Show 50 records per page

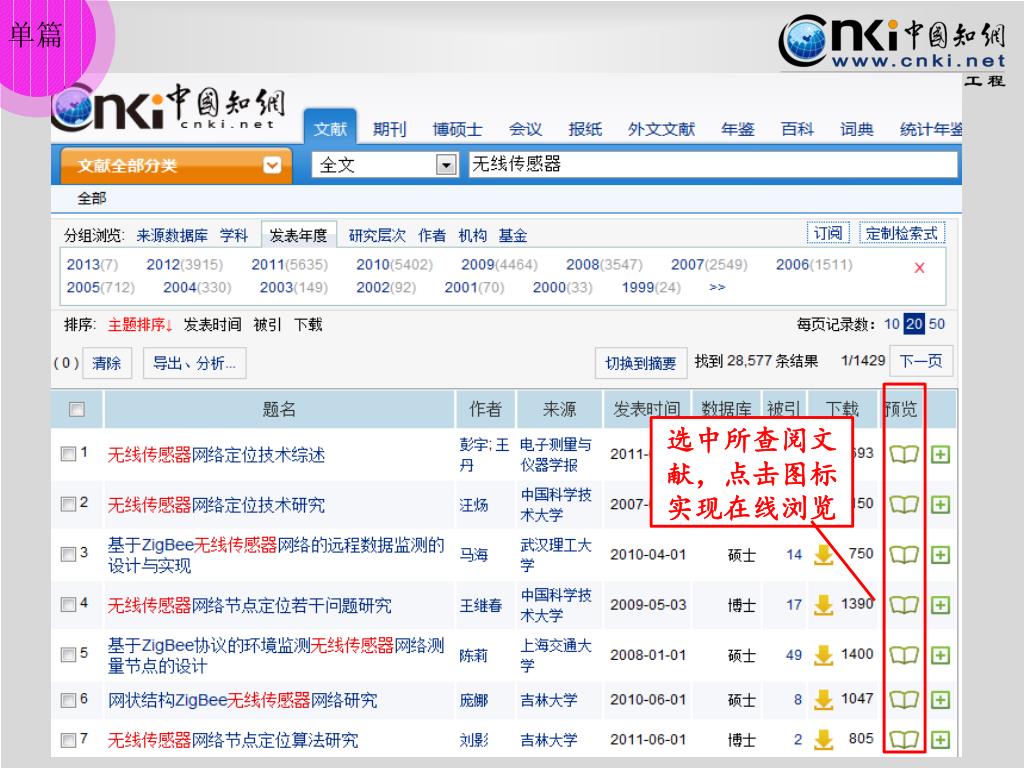click(x=936, y=324)
